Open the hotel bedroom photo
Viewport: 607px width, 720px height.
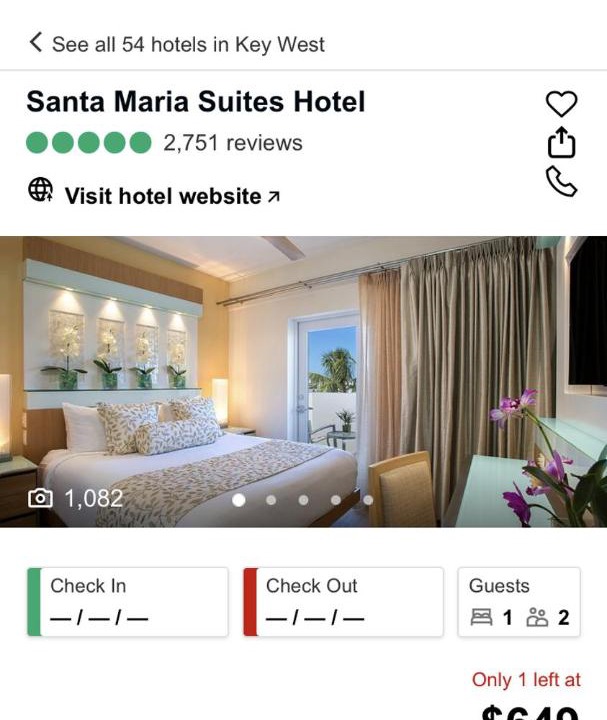[x=304, y=381]
